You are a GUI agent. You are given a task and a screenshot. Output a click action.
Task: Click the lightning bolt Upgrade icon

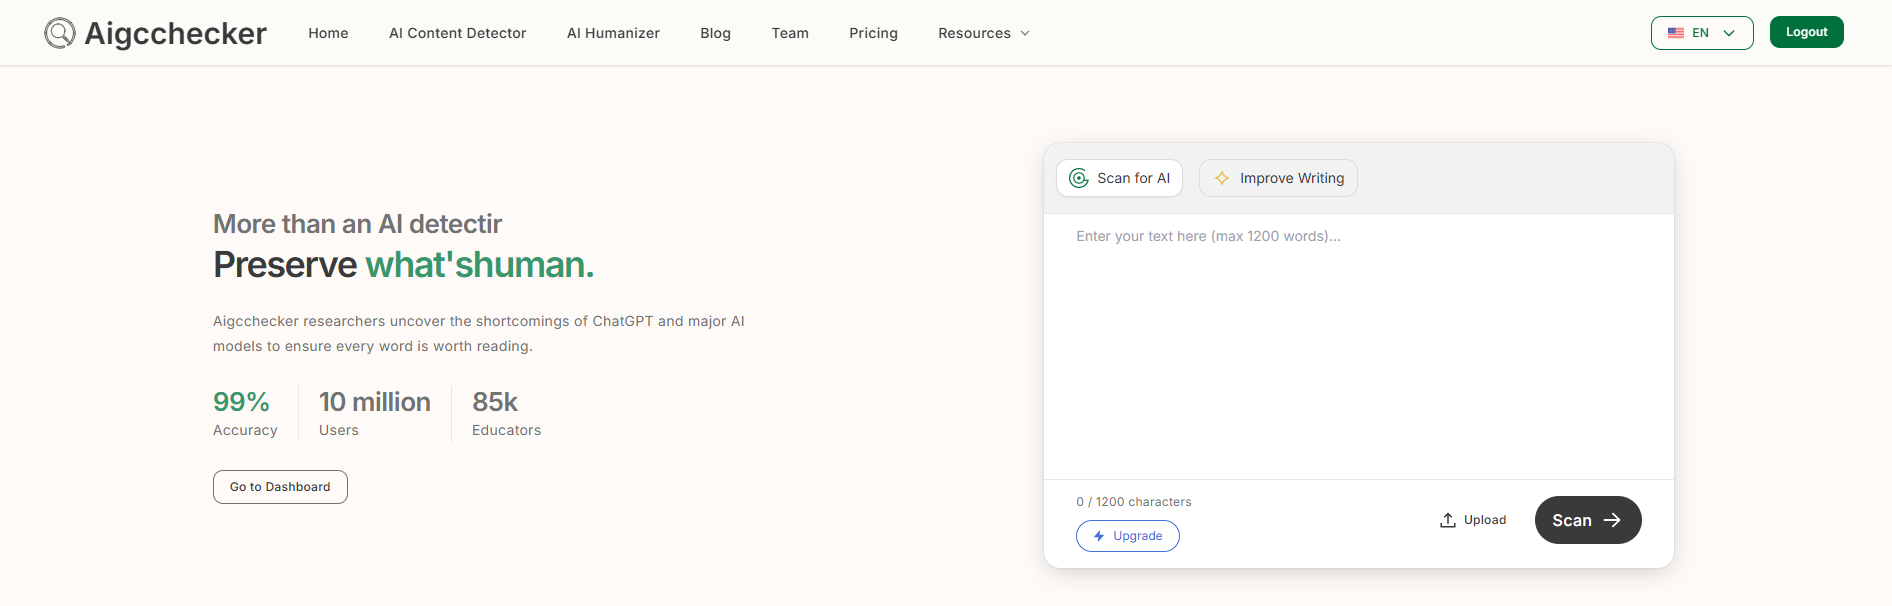pyautogui.click(x=1099, y=536)
